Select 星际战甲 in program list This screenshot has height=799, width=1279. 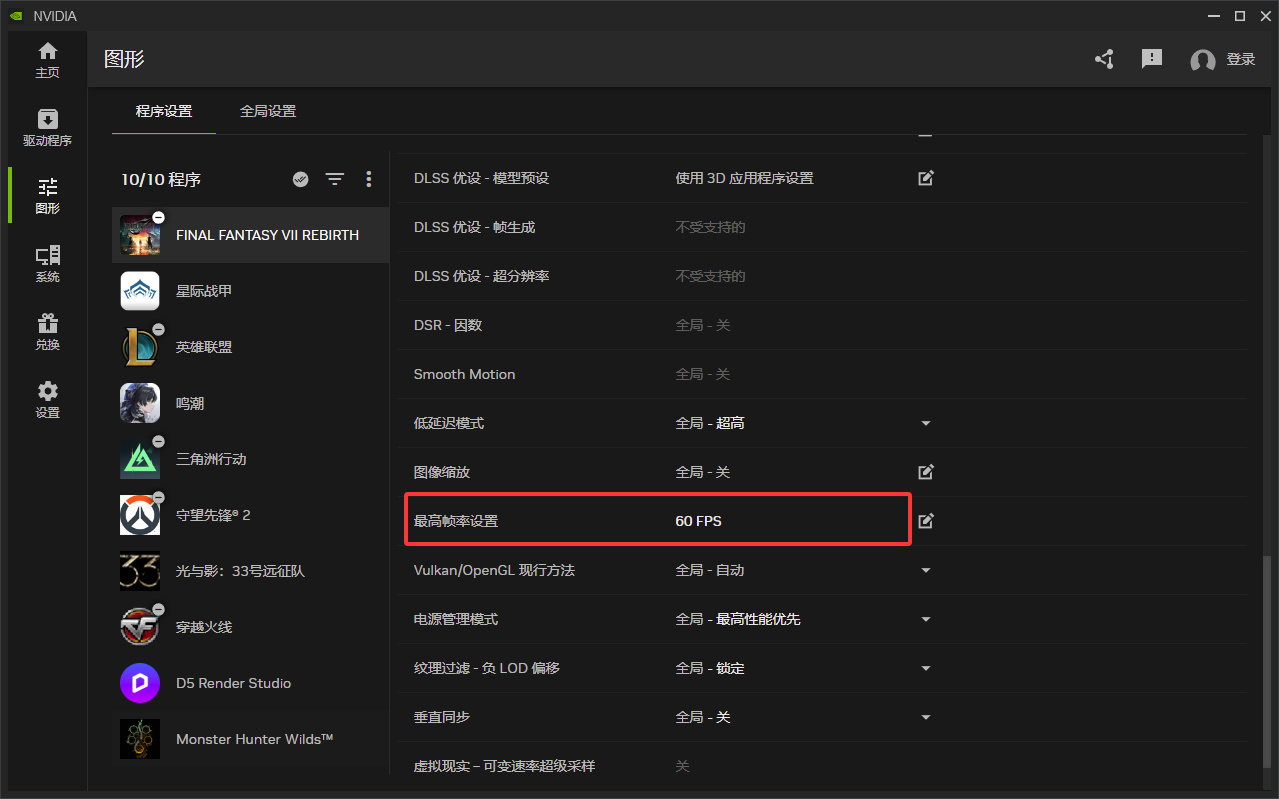(250, 291)
